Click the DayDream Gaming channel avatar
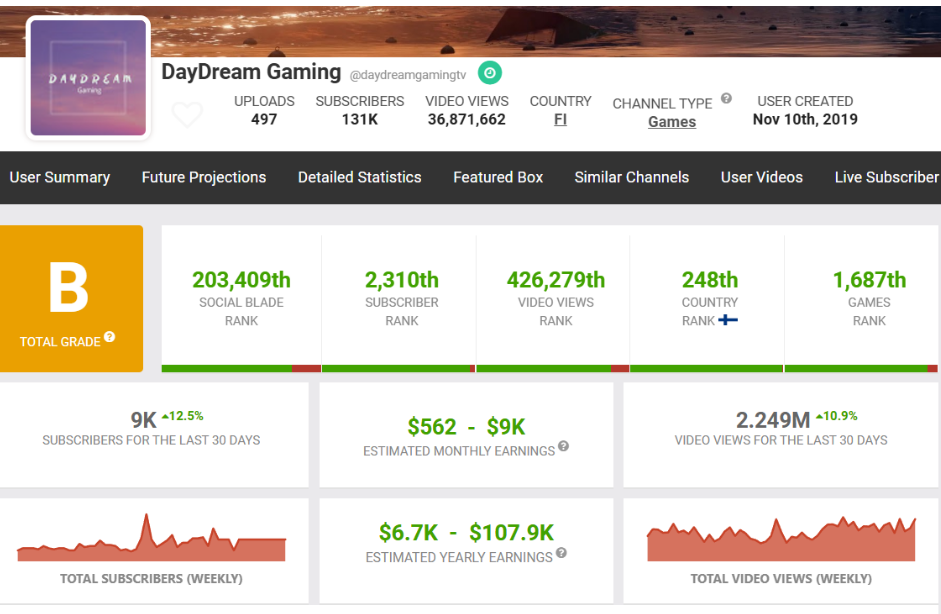Screen dimensions: 941x614 click(x=88, y=77)
